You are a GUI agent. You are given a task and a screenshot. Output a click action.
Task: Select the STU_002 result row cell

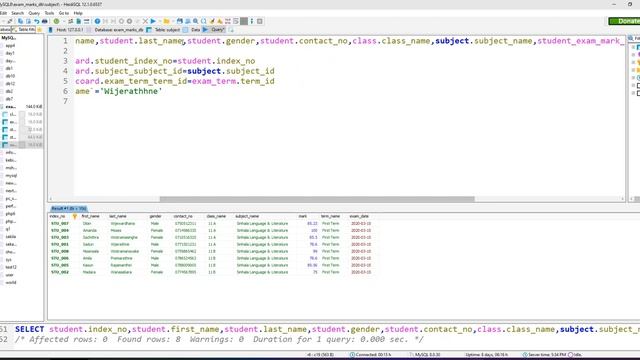60,272
